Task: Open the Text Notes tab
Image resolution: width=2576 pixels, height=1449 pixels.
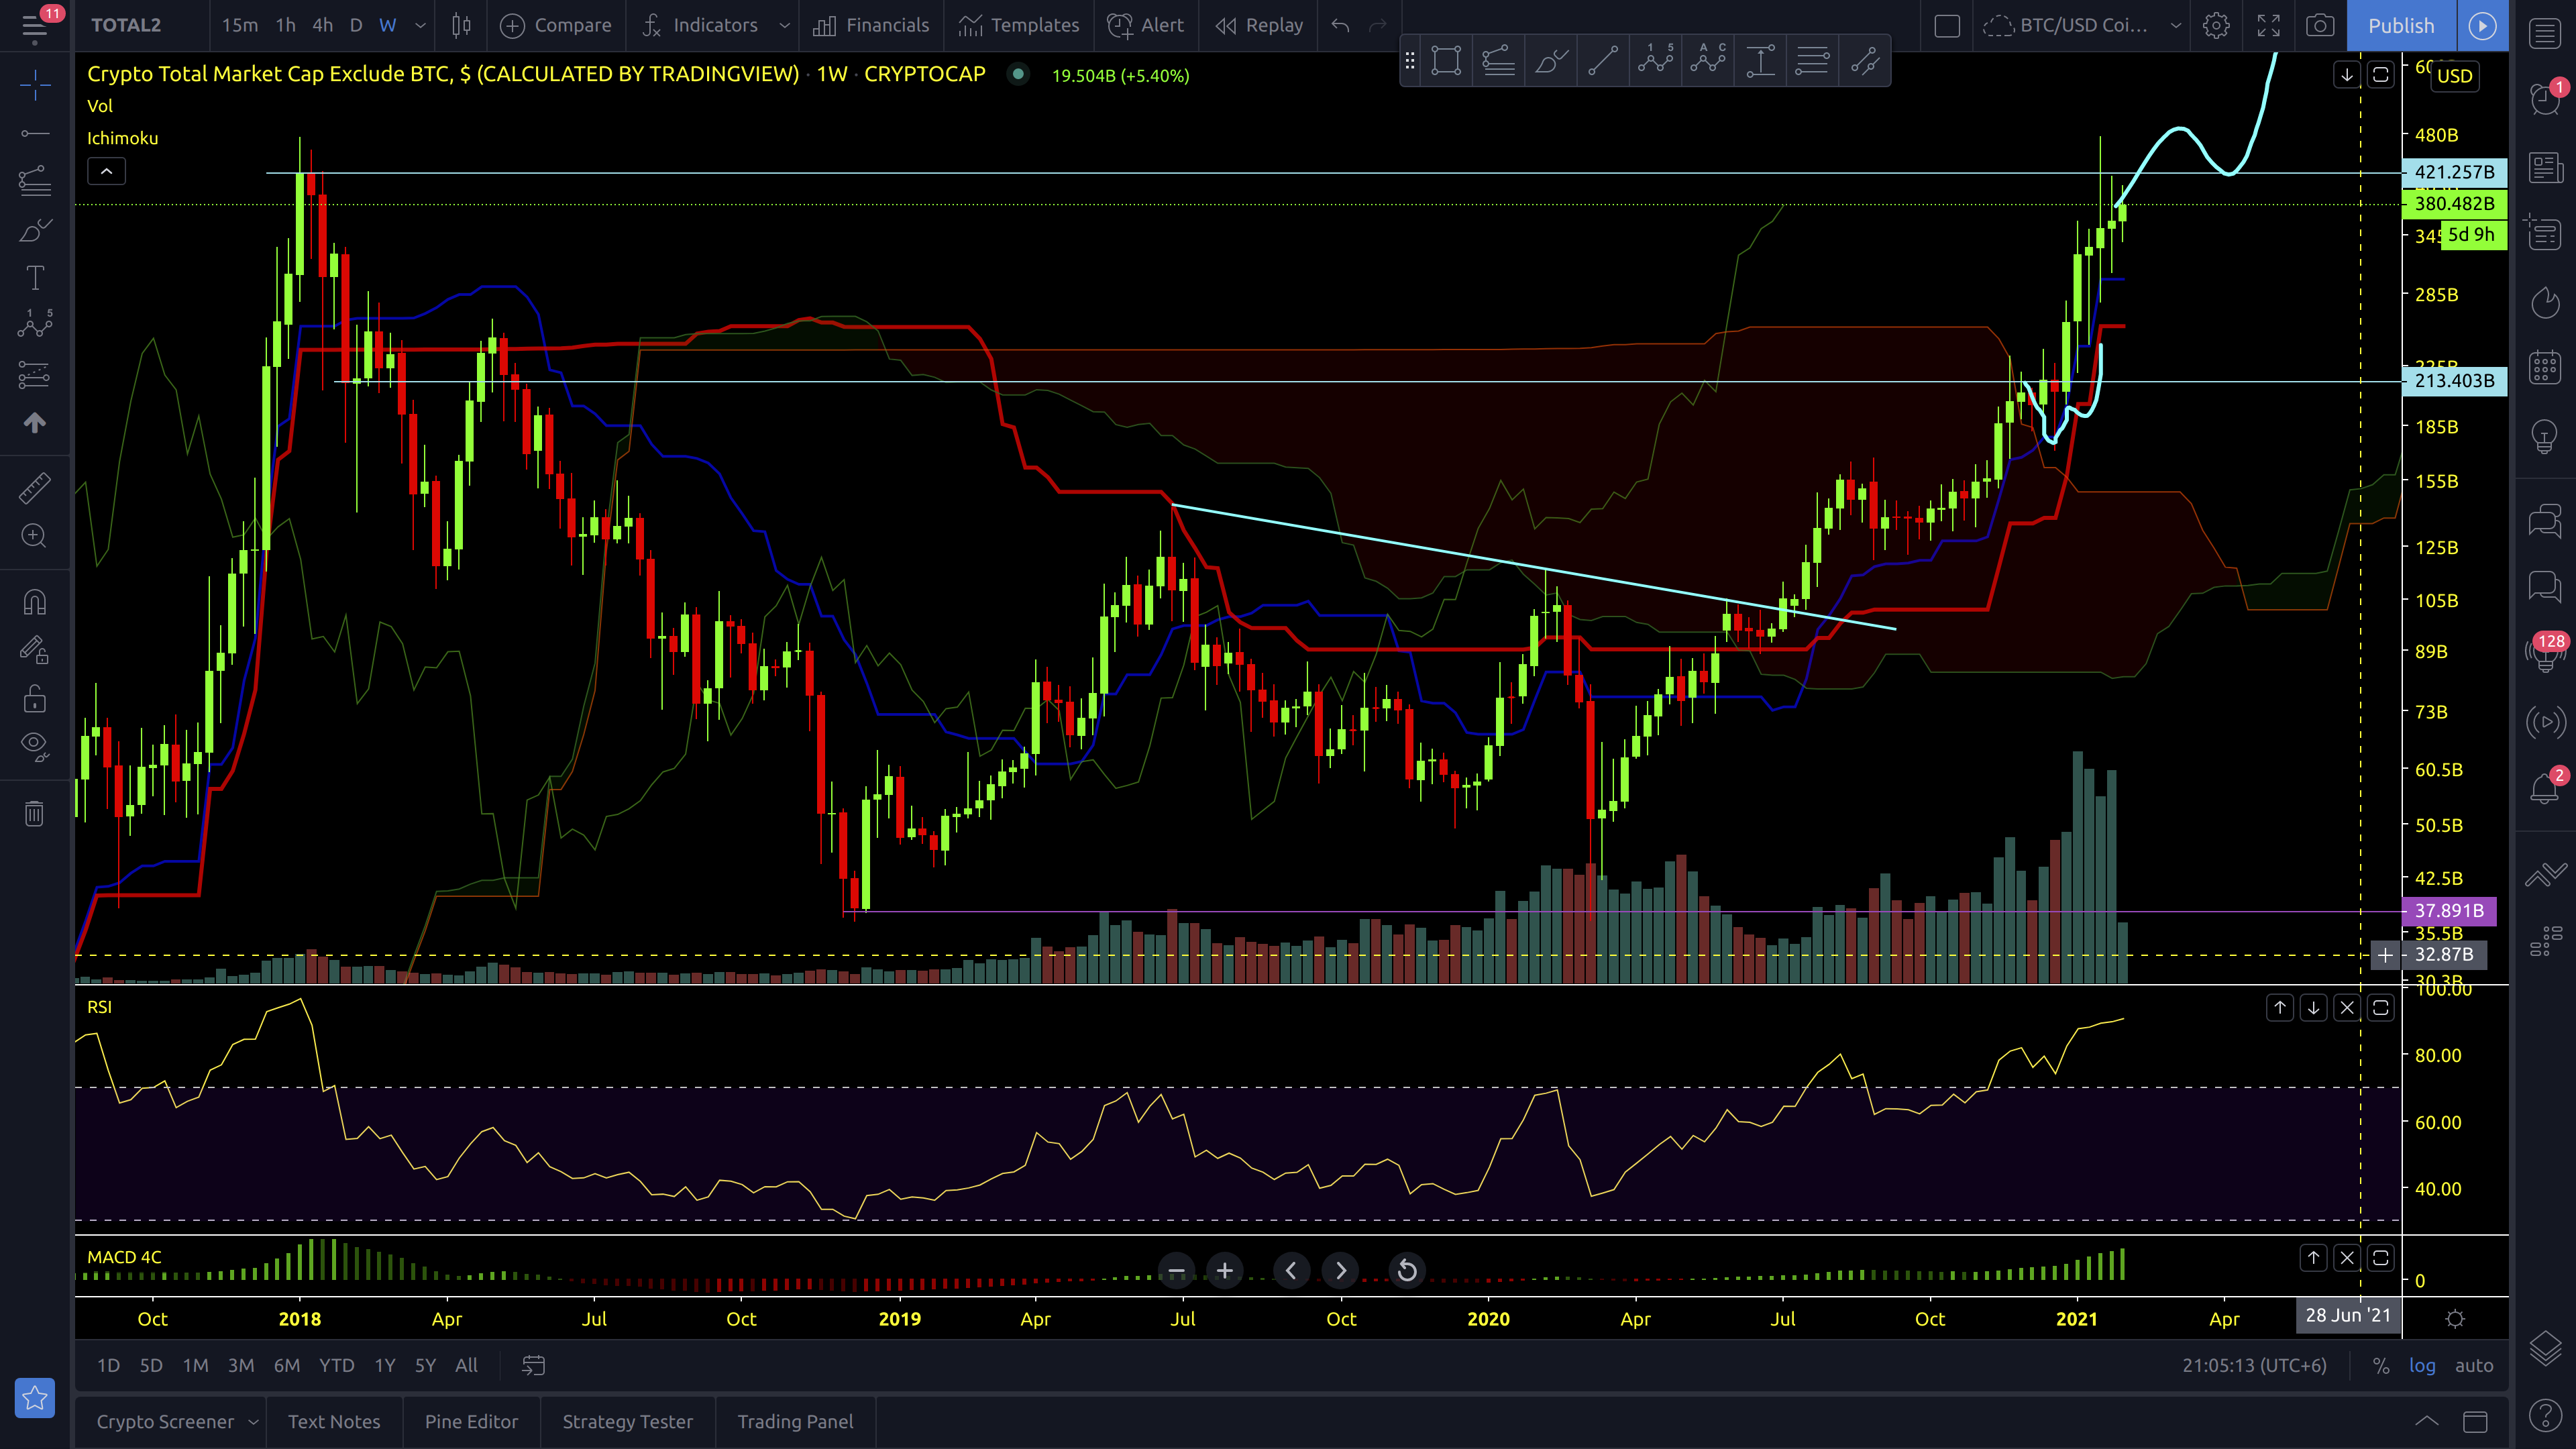Action: pyautogui.click(x=334, y=1421)
